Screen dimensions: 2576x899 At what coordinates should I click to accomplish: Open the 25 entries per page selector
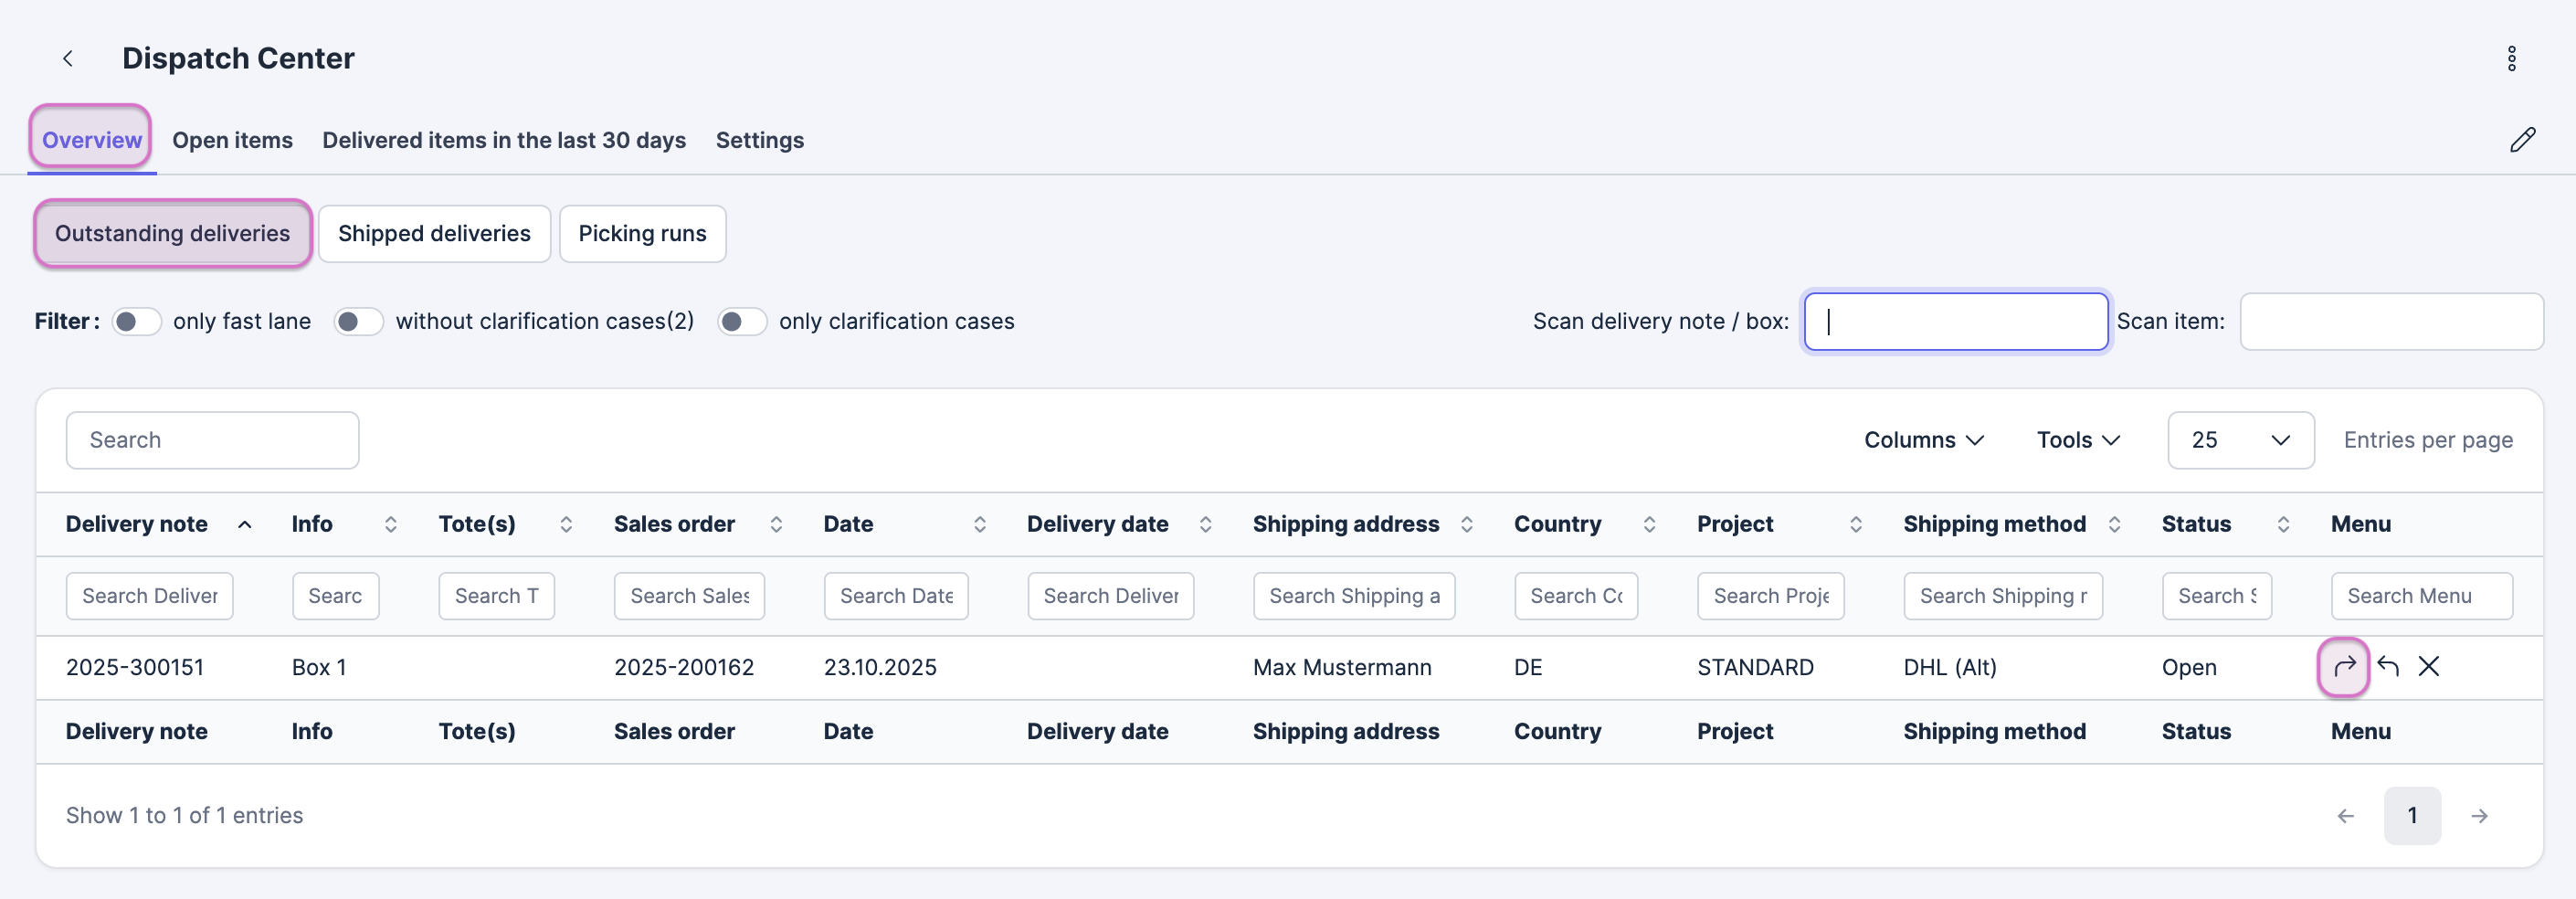[x=2240, y=440]
